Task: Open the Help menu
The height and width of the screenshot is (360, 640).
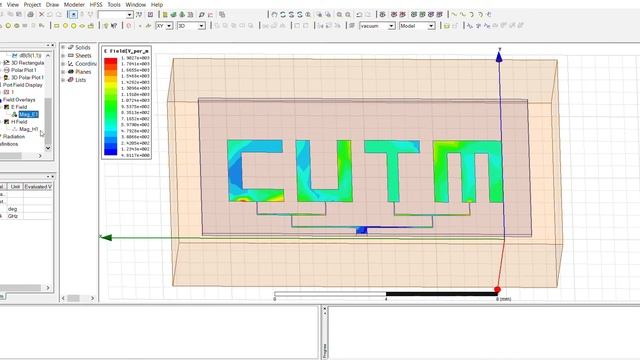Action: point(157,4)
